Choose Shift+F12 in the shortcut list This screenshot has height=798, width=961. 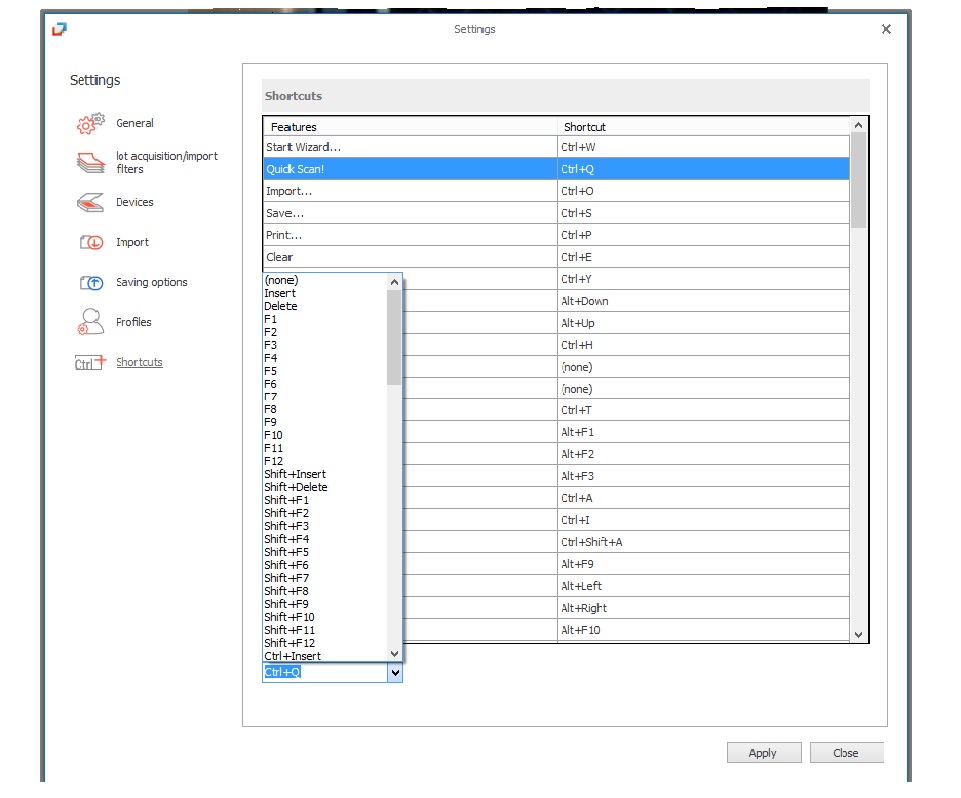[325, 643]
